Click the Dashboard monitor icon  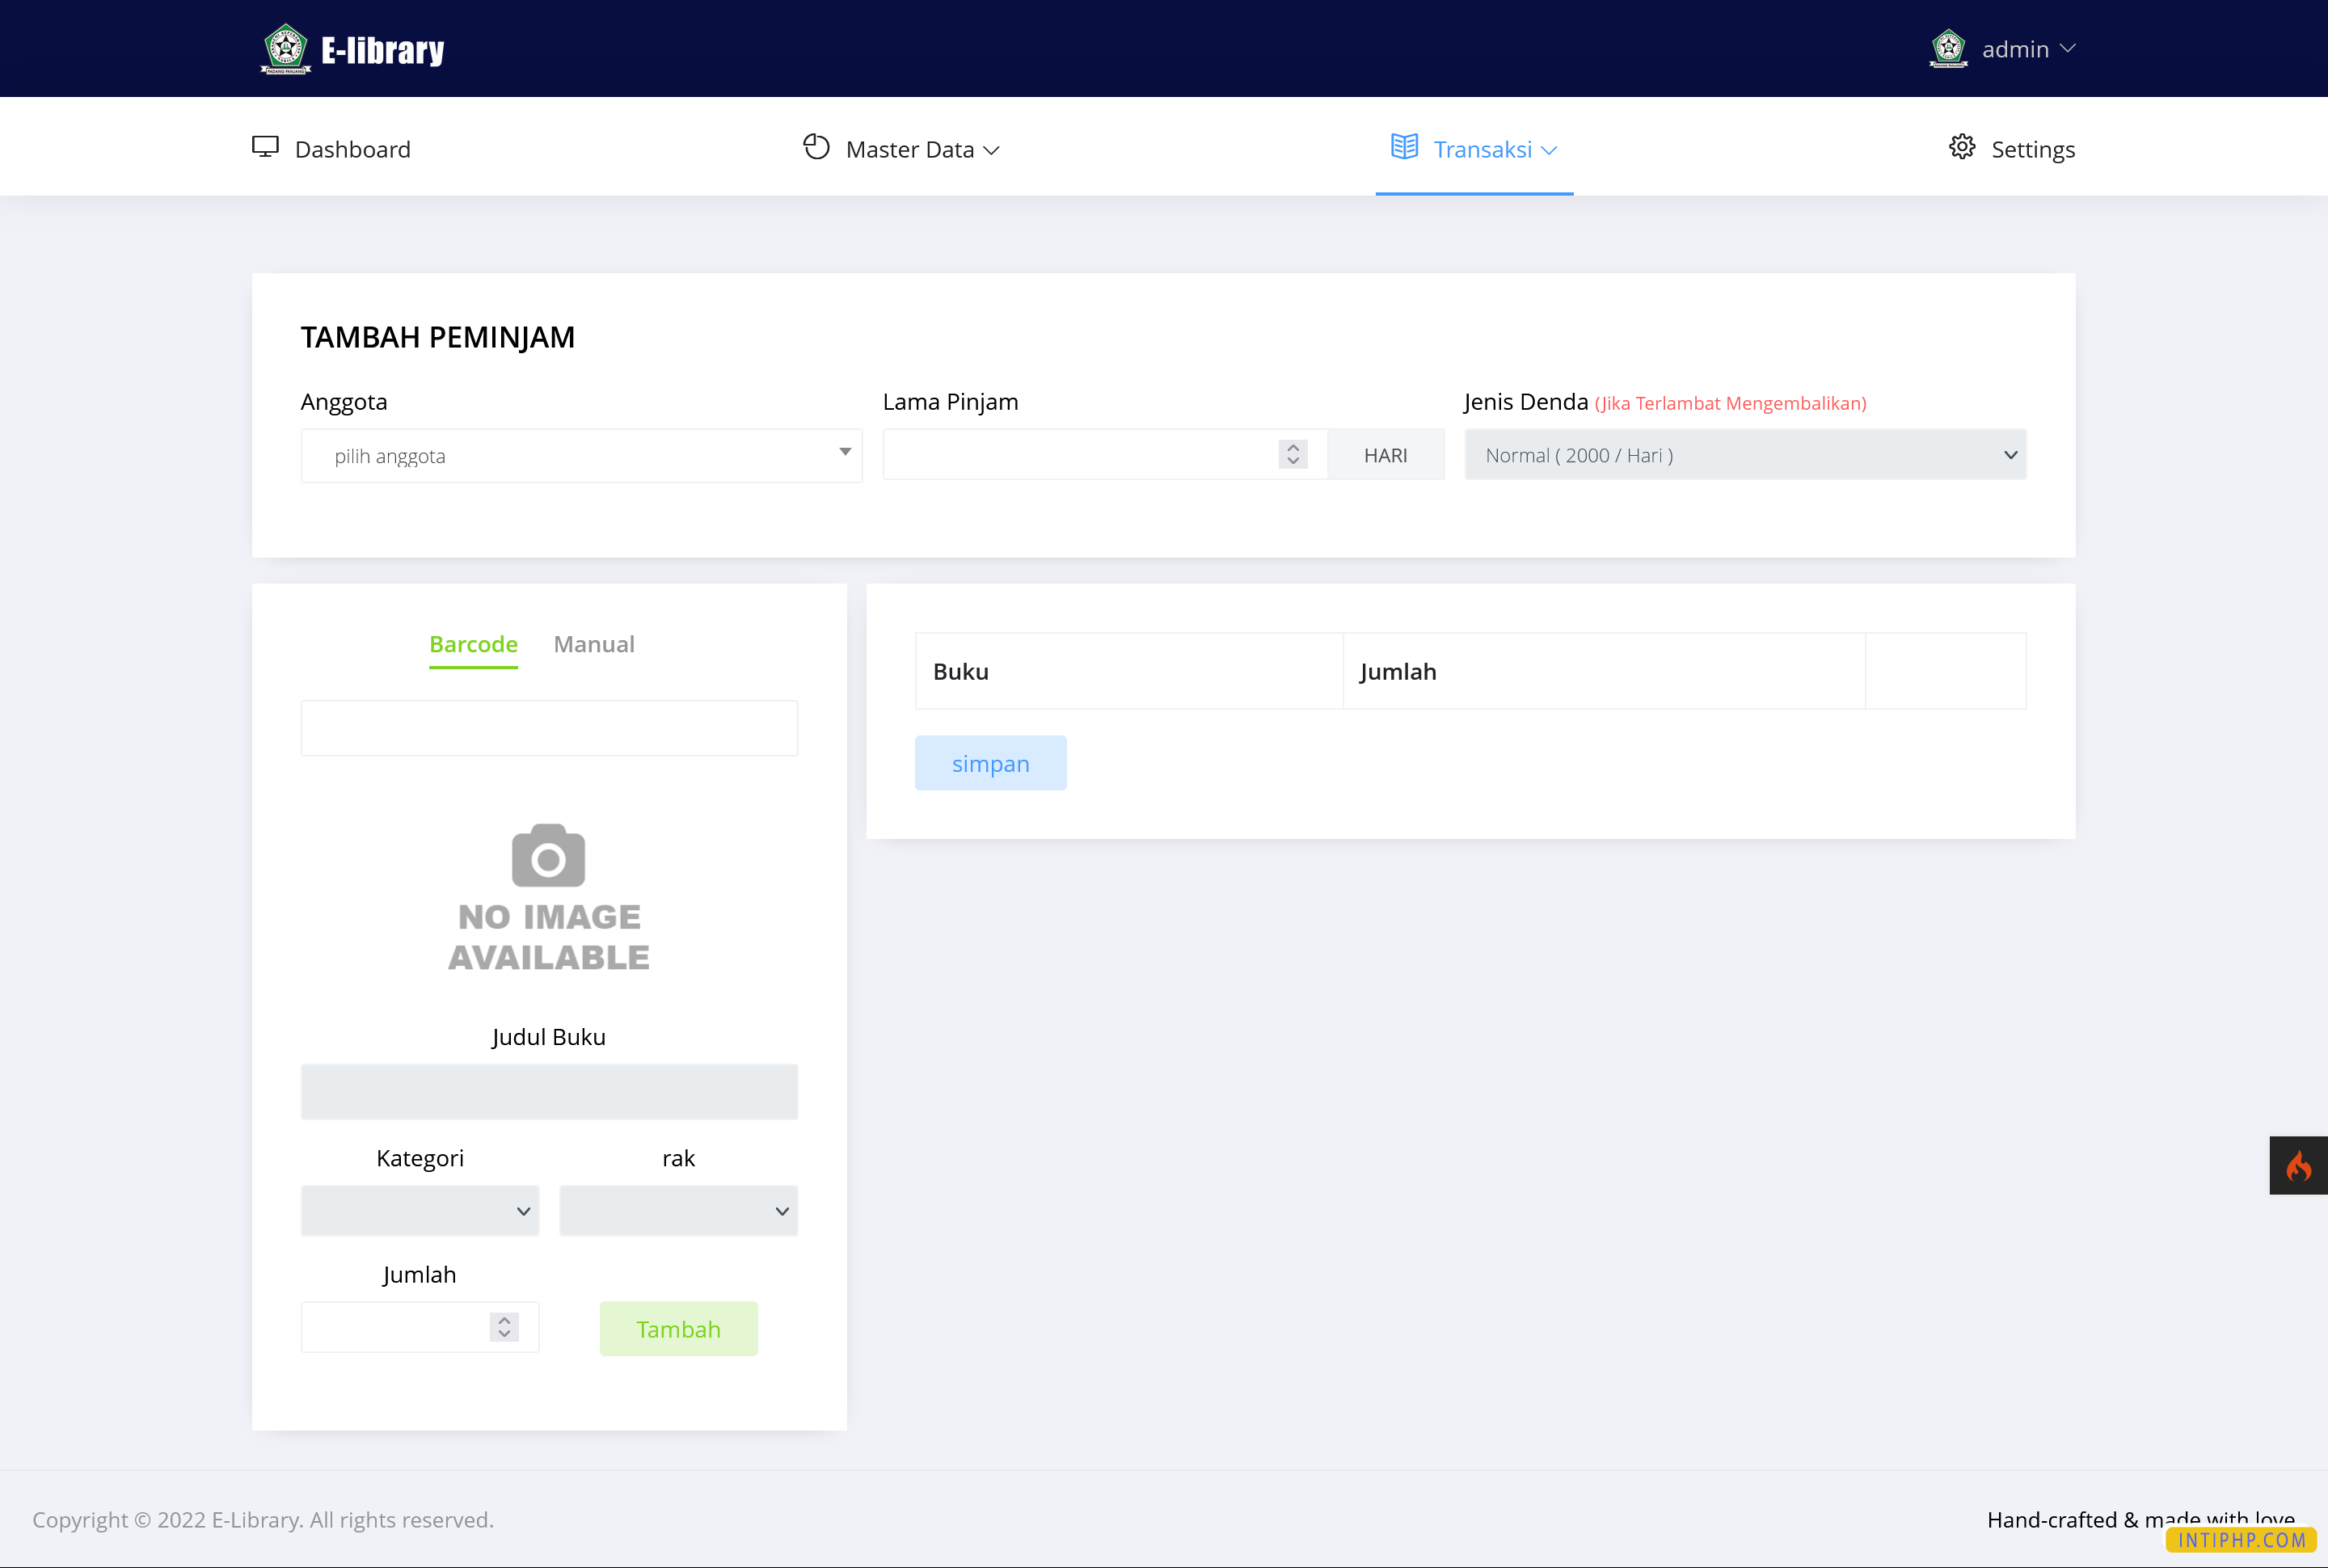coord(265,147)
